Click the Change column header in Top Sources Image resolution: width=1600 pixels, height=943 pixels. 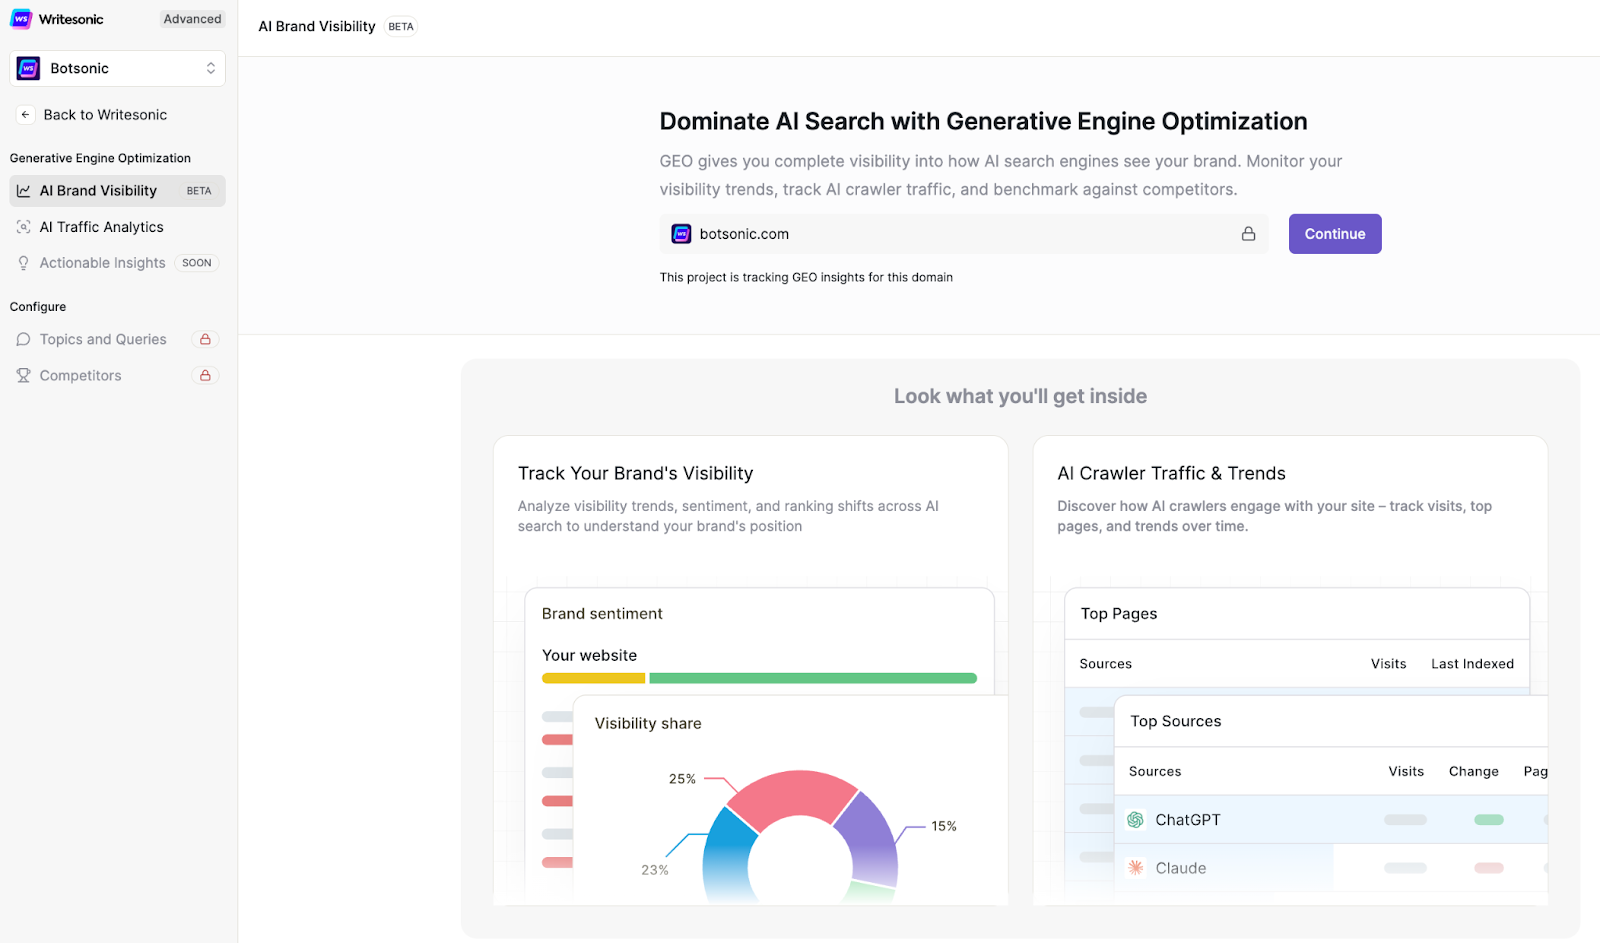(1474, 772)
